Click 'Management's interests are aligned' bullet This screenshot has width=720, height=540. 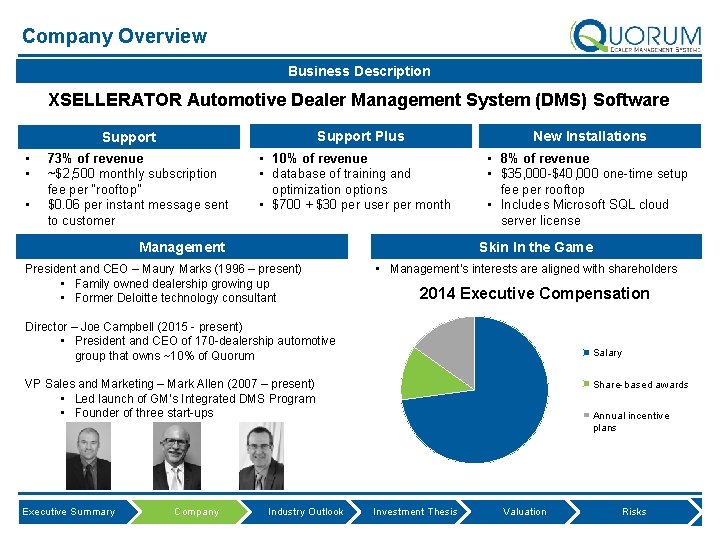click(534, 269)
